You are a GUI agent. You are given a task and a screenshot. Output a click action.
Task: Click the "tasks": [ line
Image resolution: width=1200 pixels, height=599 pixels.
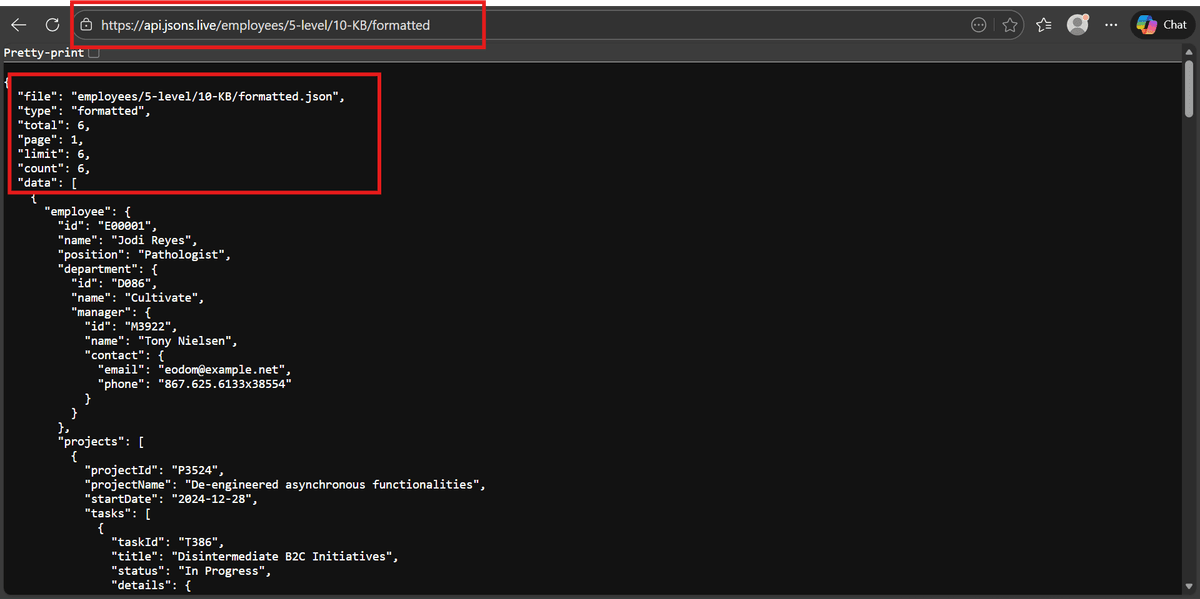coord(118,513)
